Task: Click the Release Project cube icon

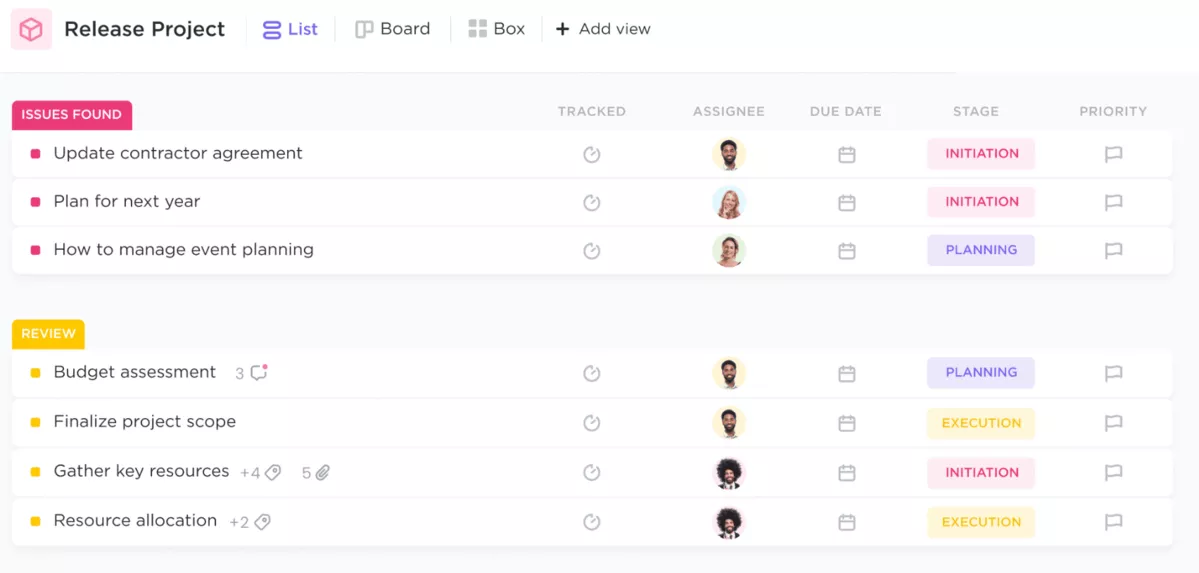Action: pos(31,30)
